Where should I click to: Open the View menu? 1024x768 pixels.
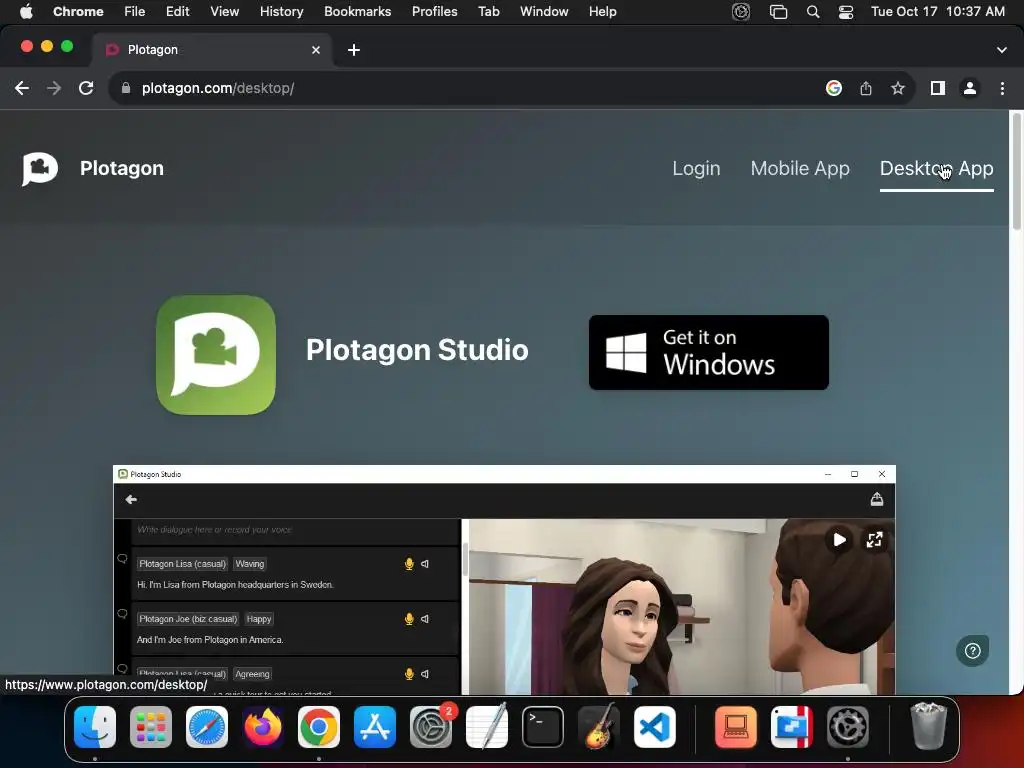[225, 12]
